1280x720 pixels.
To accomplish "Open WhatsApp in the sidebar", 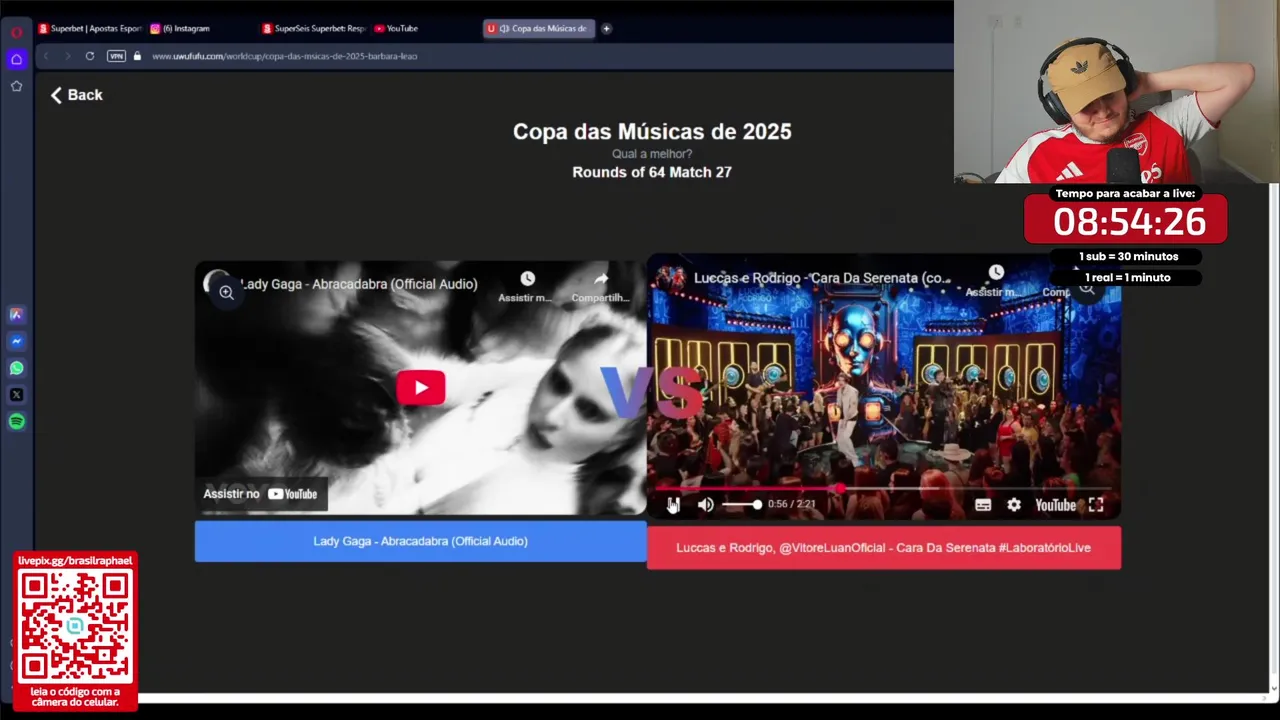I will 16,368.
